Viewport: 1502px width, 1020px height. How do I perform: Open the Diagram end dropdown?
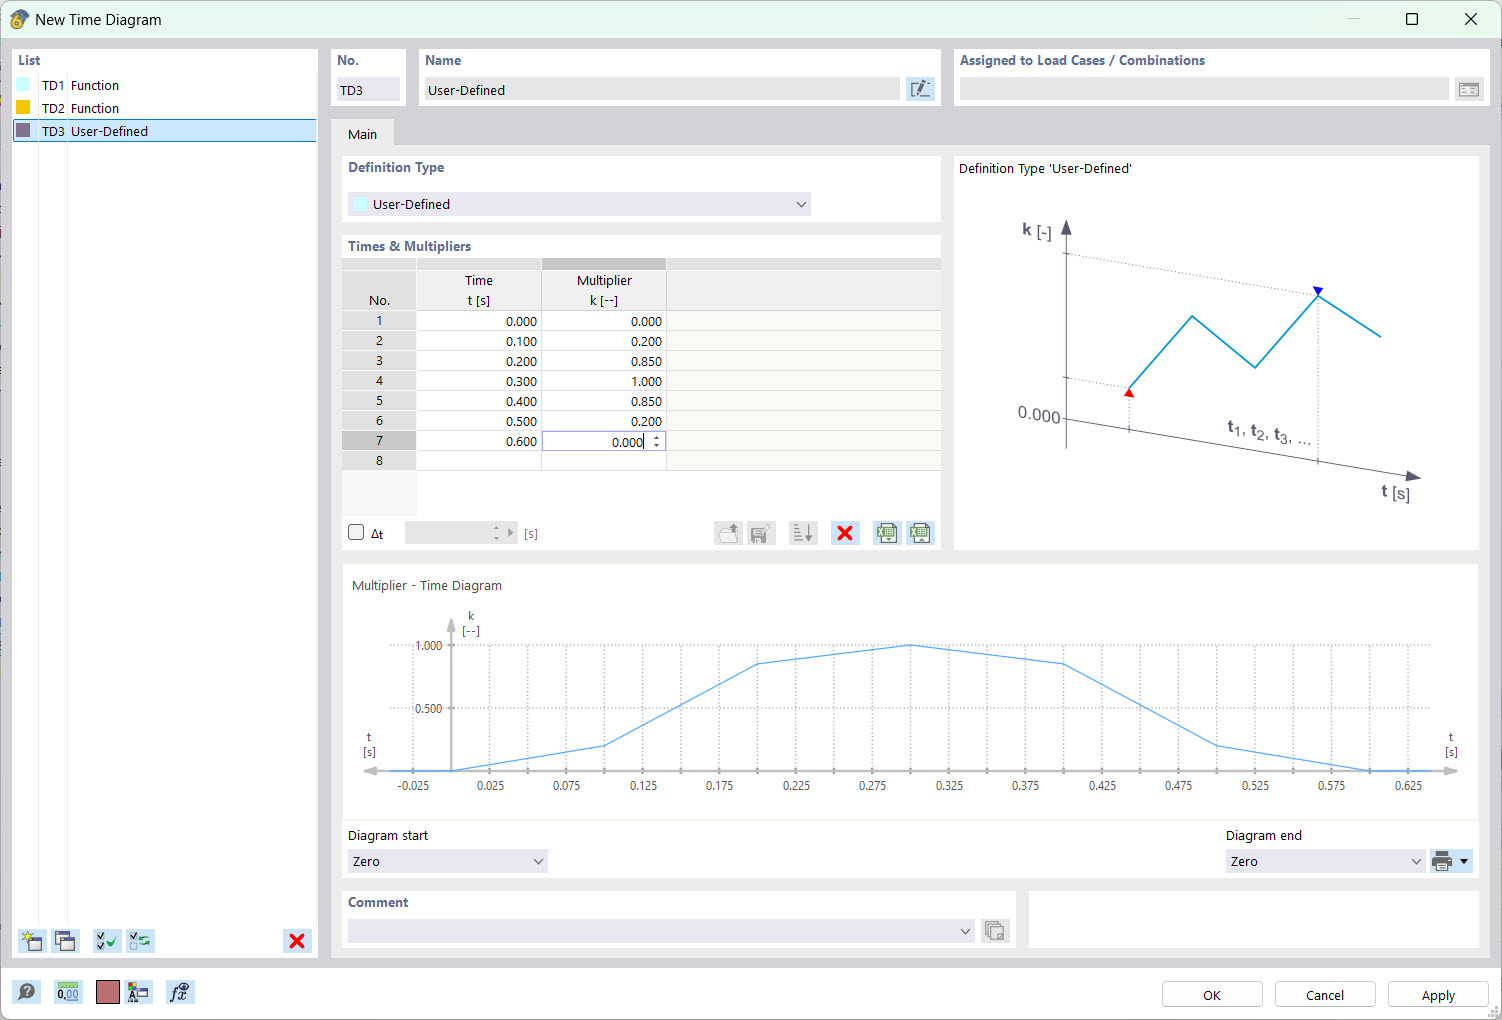pos(1324,861)
